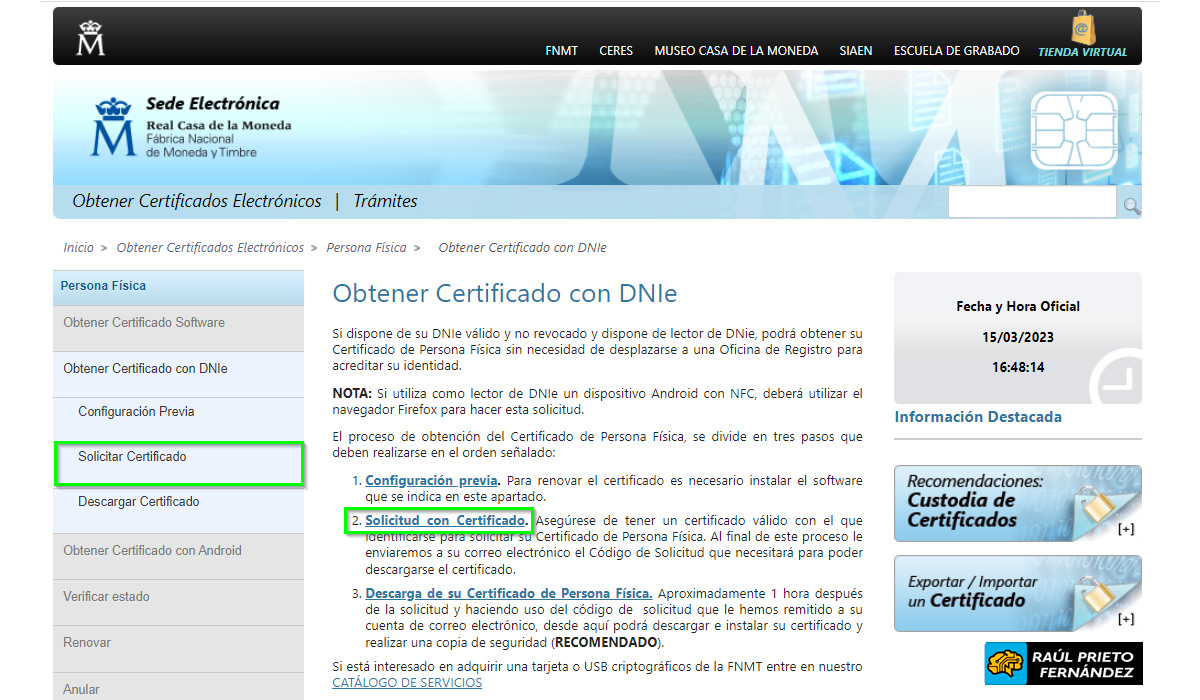Image resolution: width=1200 pixels, height=700 pixels.
Task: Click the Raúl Prieto Fernández logo icon
Action: pyautogui.click(x=1005, y=663)
